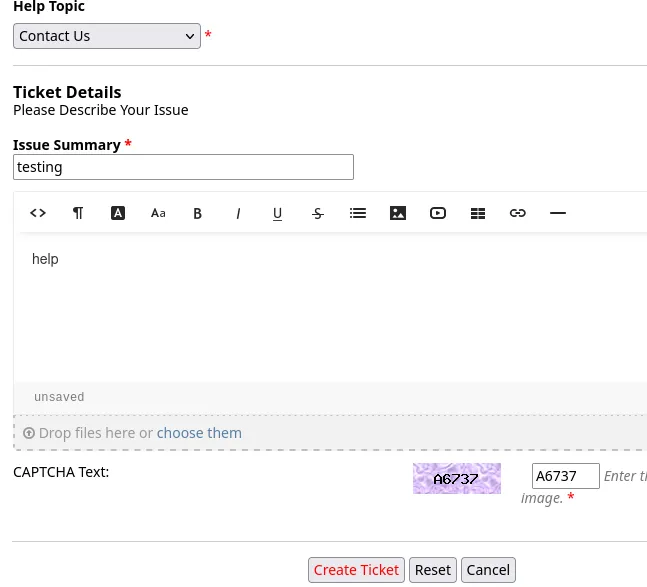Open the Help Topic dropdown
647x587 pixels.
(x=107, y=36)
